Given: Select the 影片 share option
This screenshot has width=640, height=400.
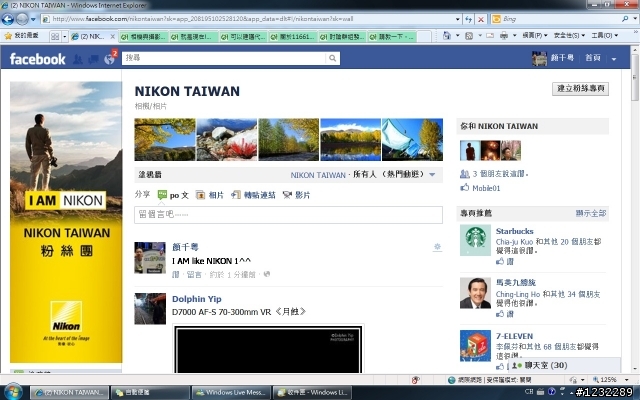Looking at the screenshot, I should (296, 195).
